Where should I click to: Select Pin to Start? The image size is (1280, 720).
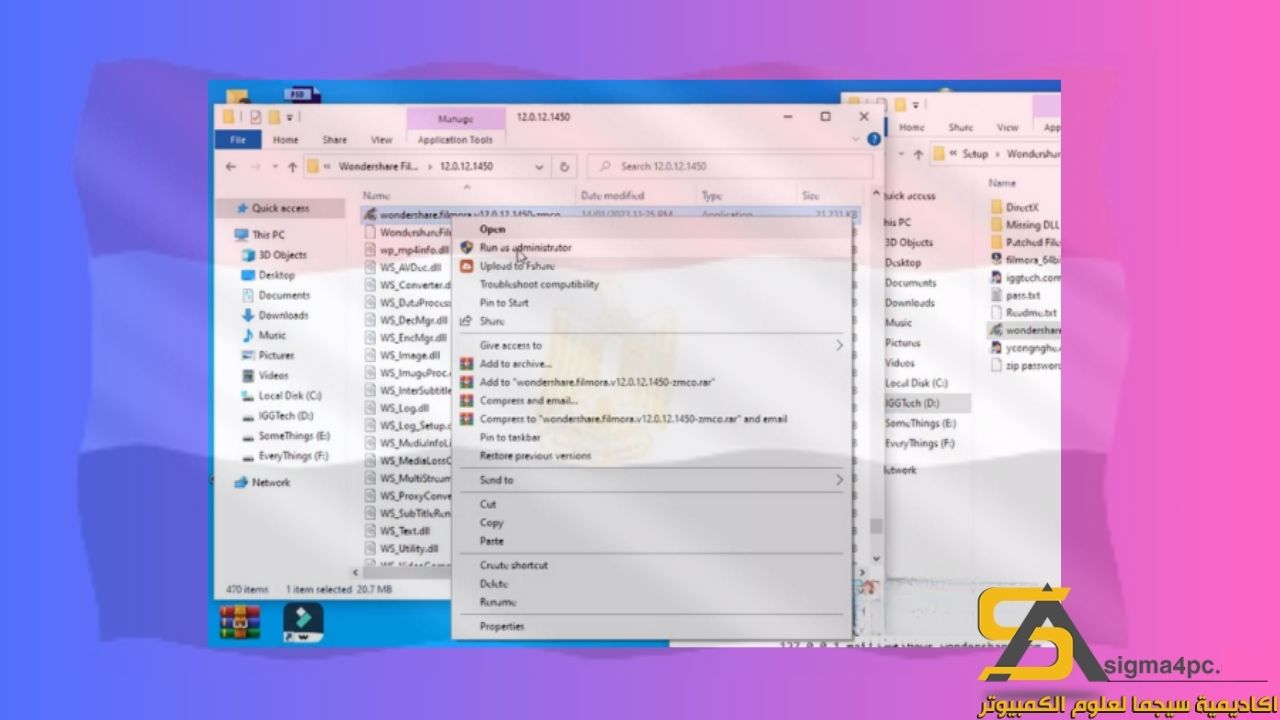click(504, 302)
